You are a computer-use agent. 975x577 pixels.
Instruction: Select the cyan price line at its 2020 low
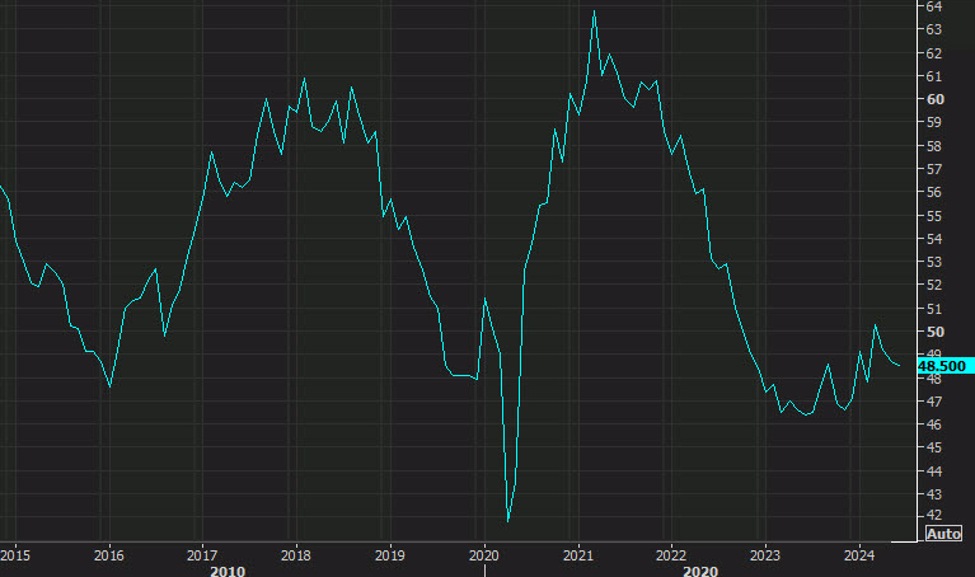coord(510,519)
